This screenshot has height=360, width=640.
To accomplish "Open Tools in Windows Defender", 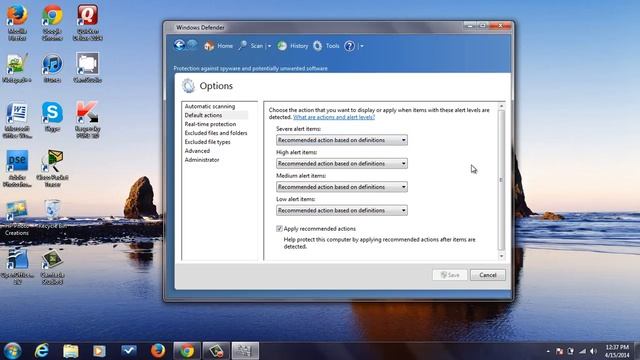I will pyautogui.click(x=326, y=46).
